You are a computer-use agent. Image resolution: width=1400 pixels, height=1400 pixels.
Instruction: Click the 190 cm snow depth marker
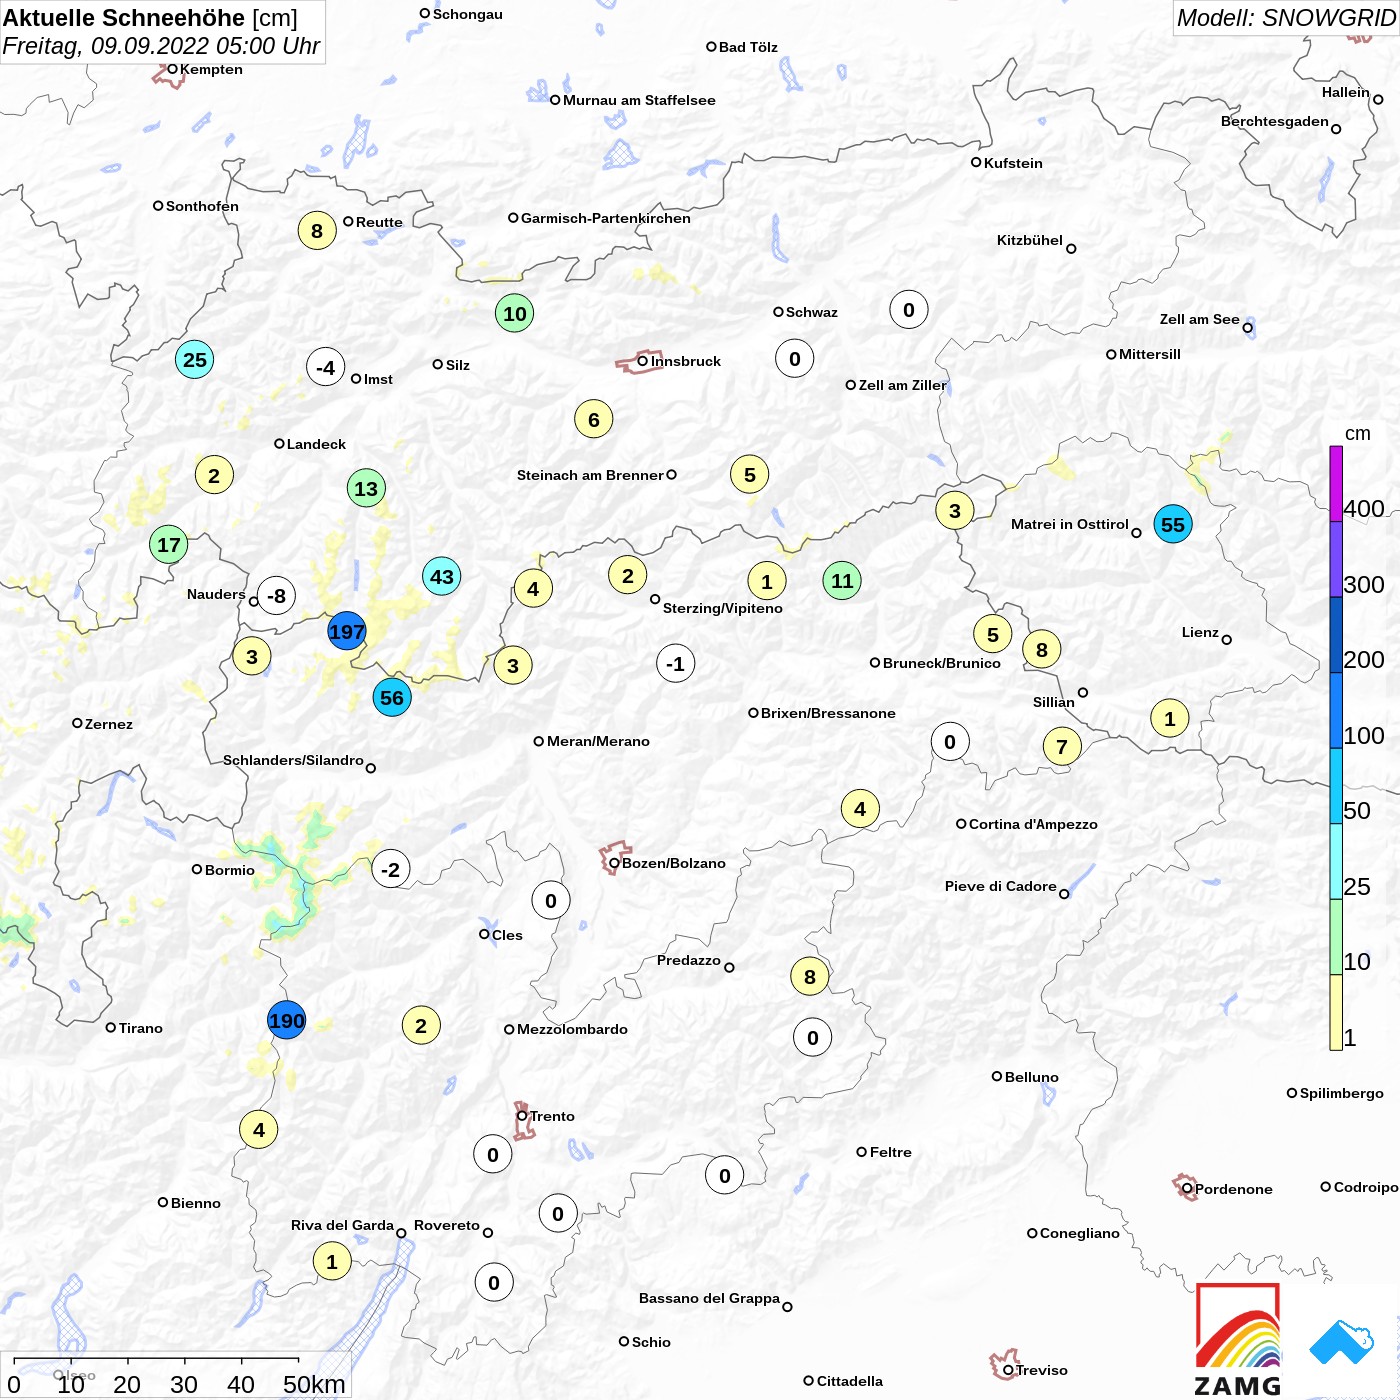click(x=286, y=1020)
